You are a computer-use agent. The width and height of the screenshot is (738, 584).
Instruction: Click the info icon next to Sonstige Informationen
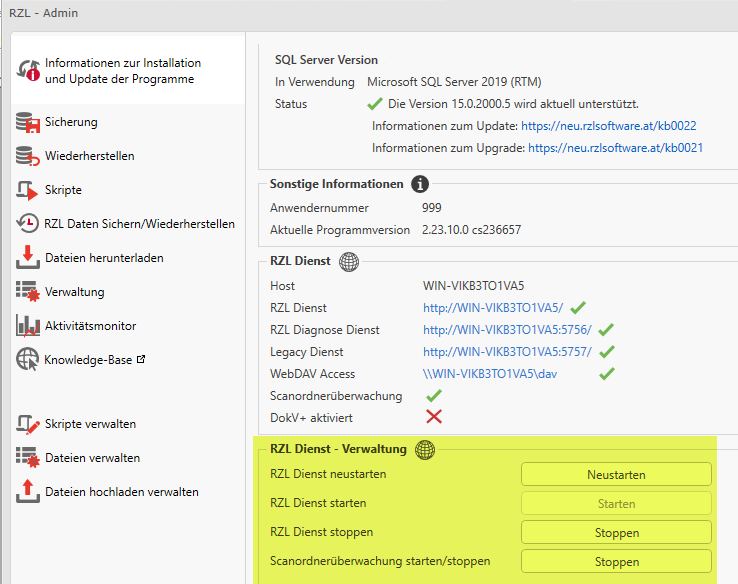coord(420,184)
